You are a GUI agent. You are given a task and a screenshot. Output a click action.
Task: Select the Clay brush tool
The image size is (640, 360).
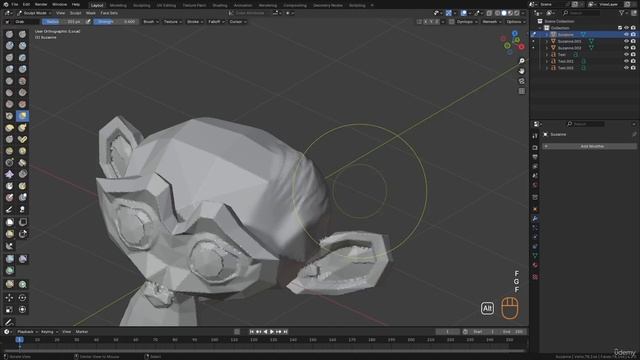pos(9,46)
